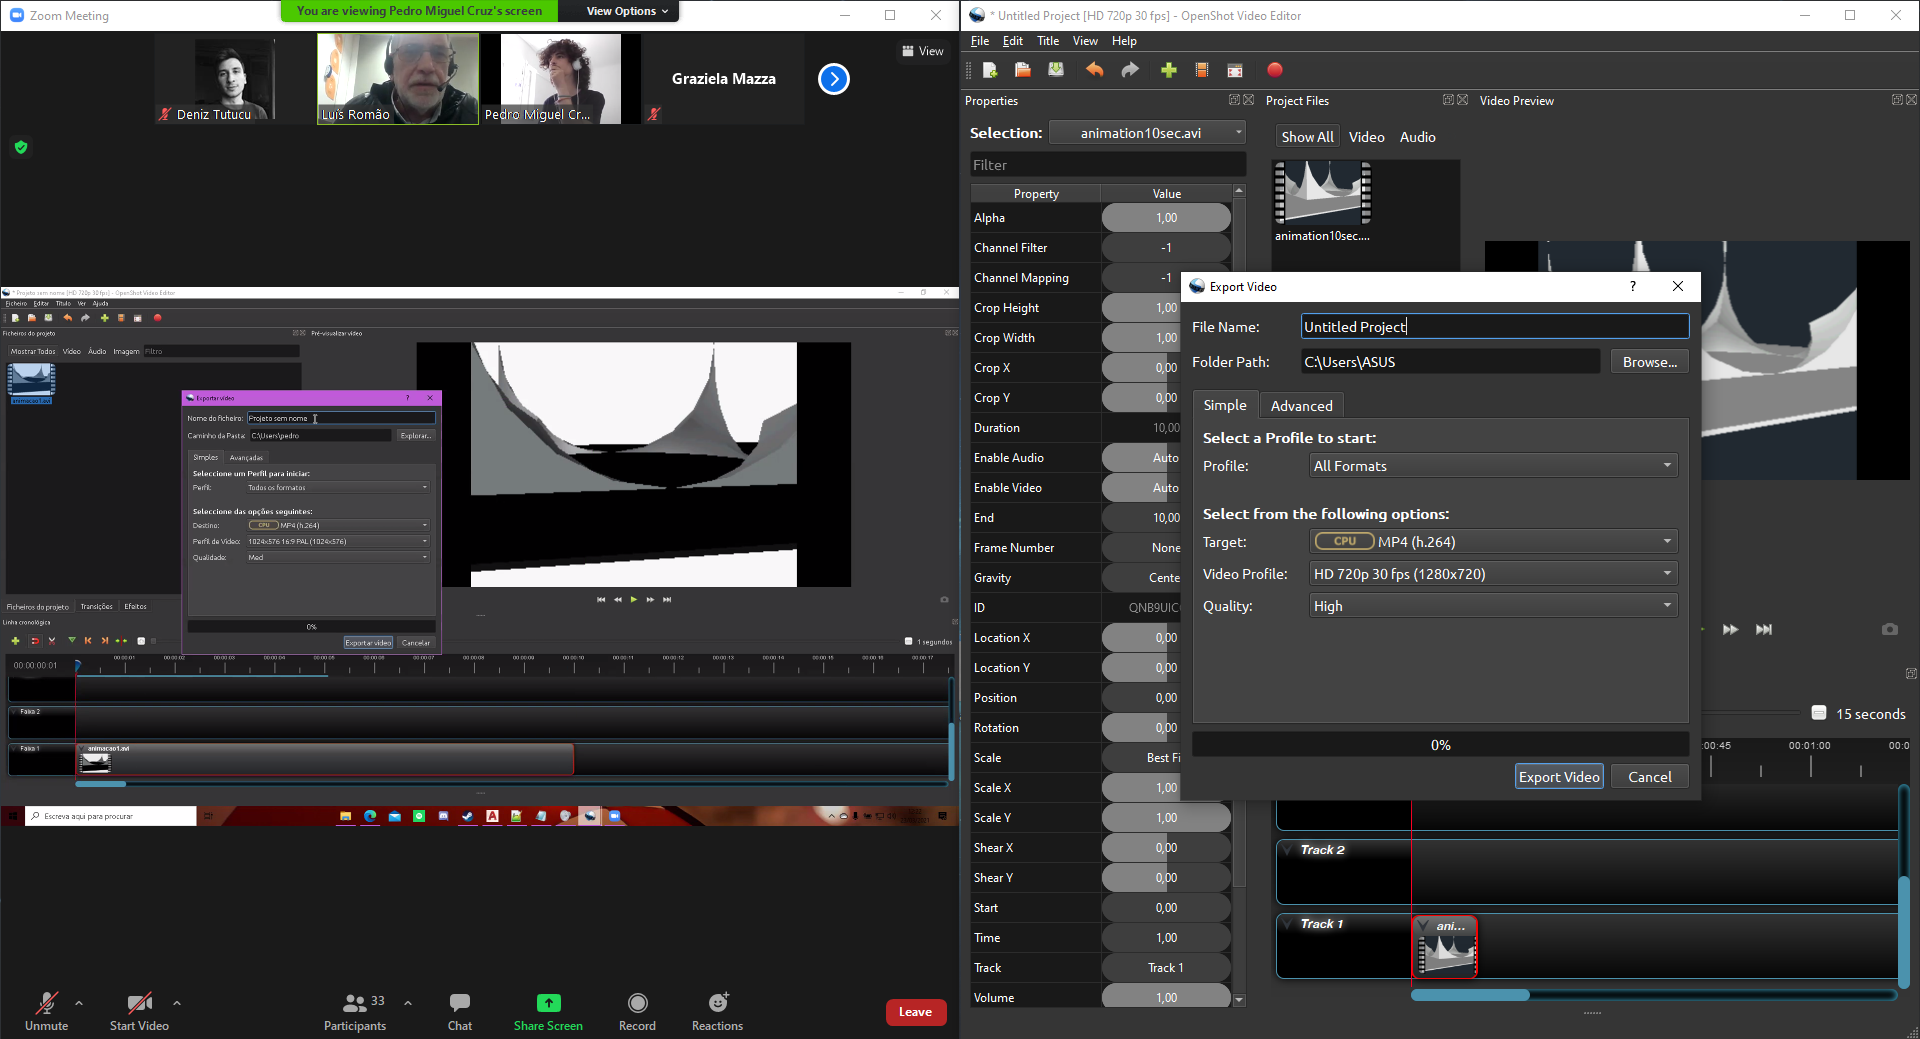This screenshot has width=1920, height=1039.
Task: Start Video in Zoom
Action: coord(139,1011)
